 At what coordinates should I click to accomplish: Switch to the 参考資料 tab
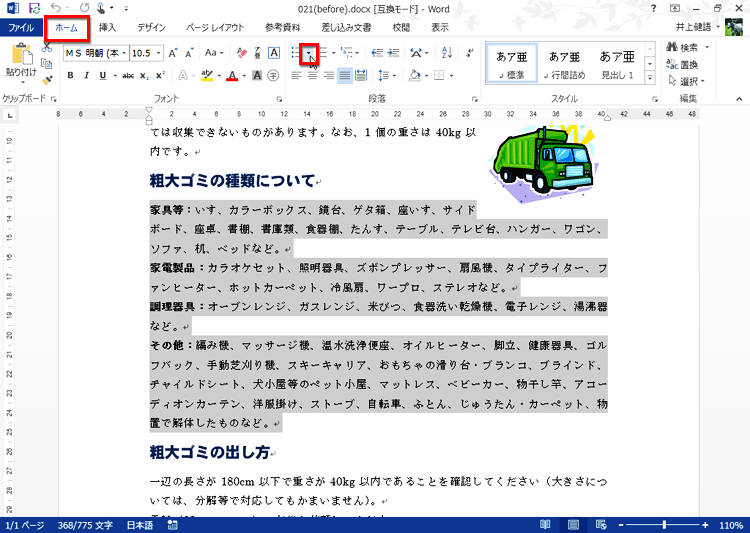282,27
